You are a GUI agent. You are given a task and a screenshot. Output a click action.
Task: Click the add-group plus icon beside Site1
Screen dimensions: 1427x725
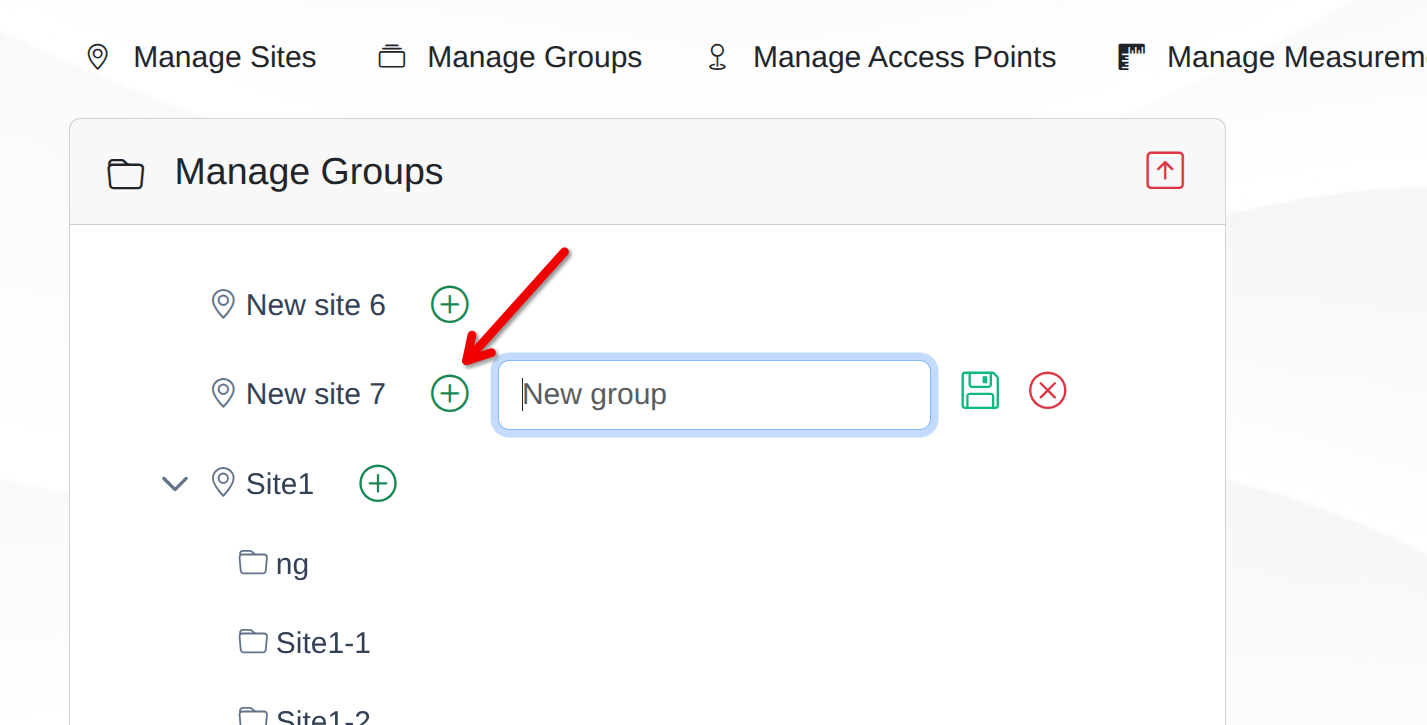coord(378,483)
